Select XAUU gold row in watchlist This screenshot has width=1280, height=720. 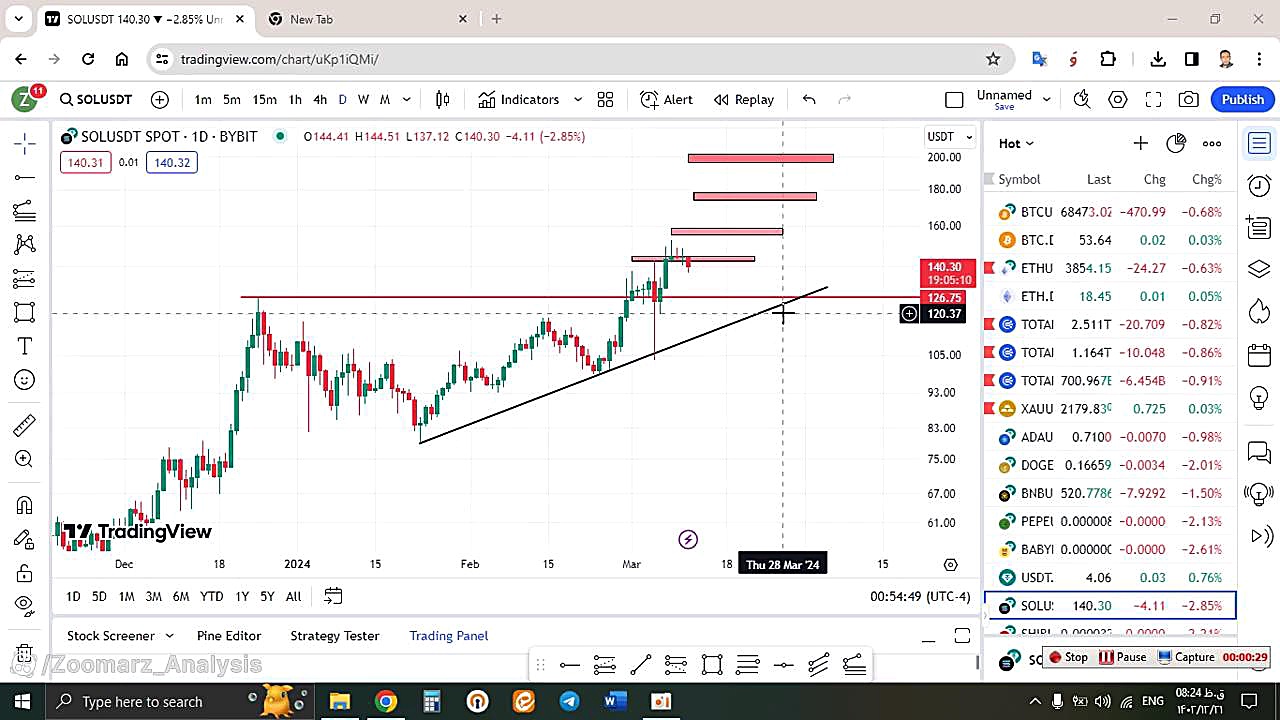[x=1110, y=409]
